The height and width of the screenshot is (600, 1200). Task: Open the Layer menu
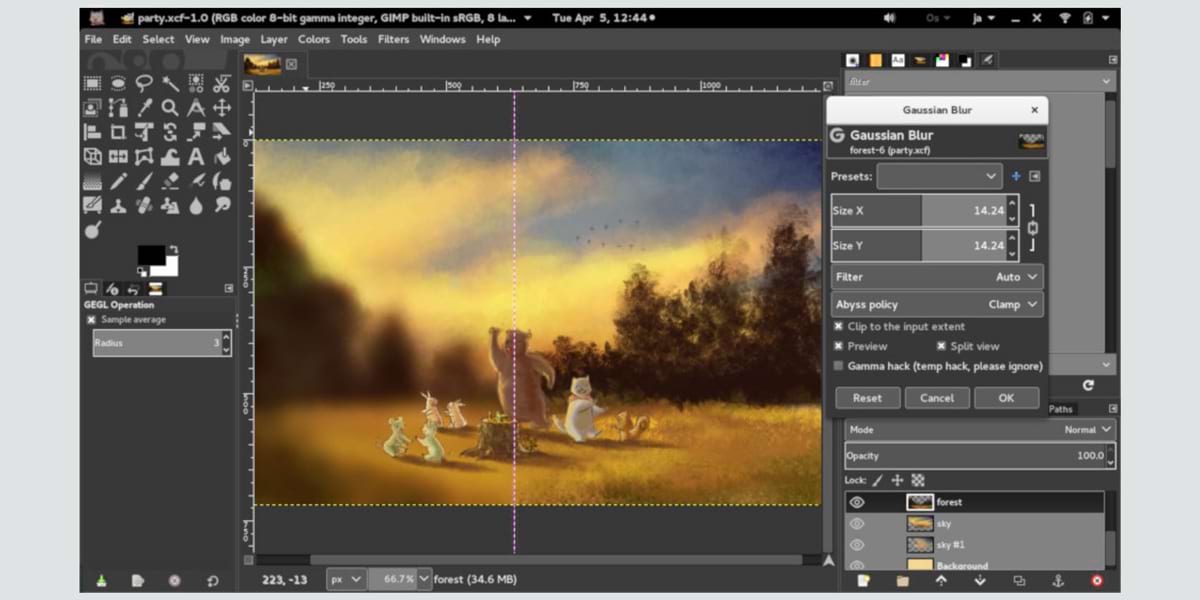pyautogui.click(x=274, y=39)
